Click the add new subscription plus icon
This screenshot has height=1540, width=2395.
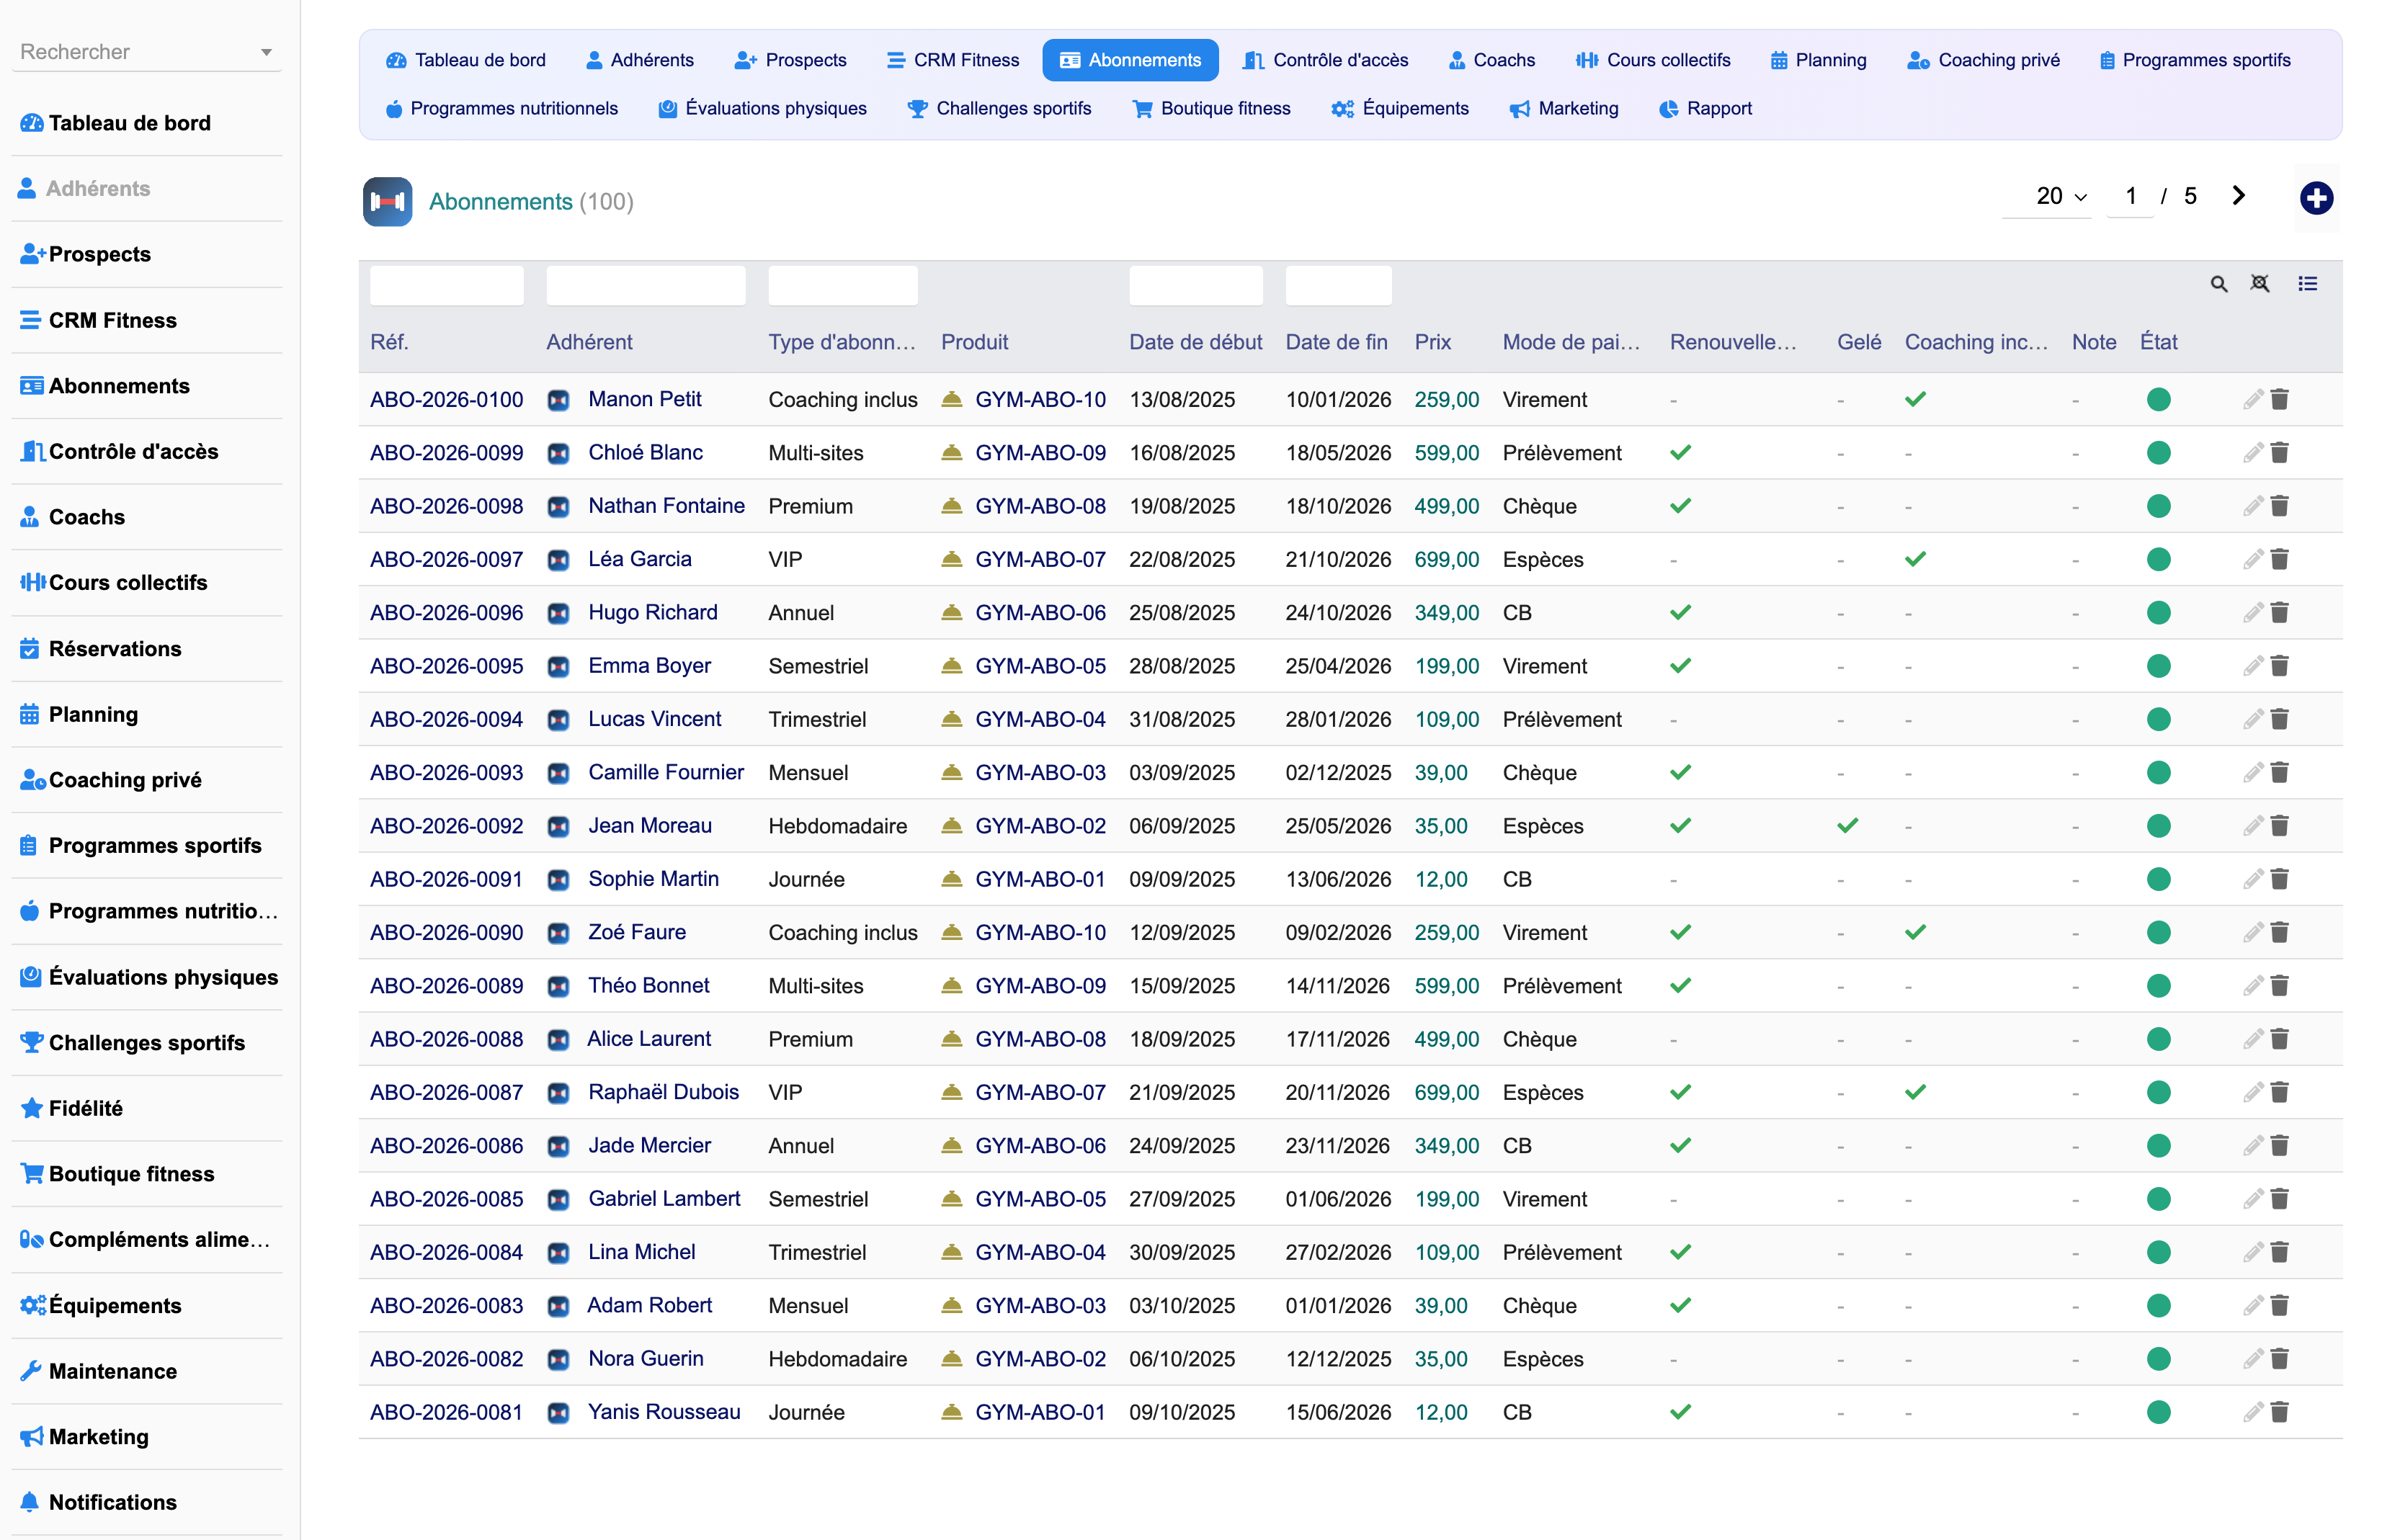tap(2316, 197)
